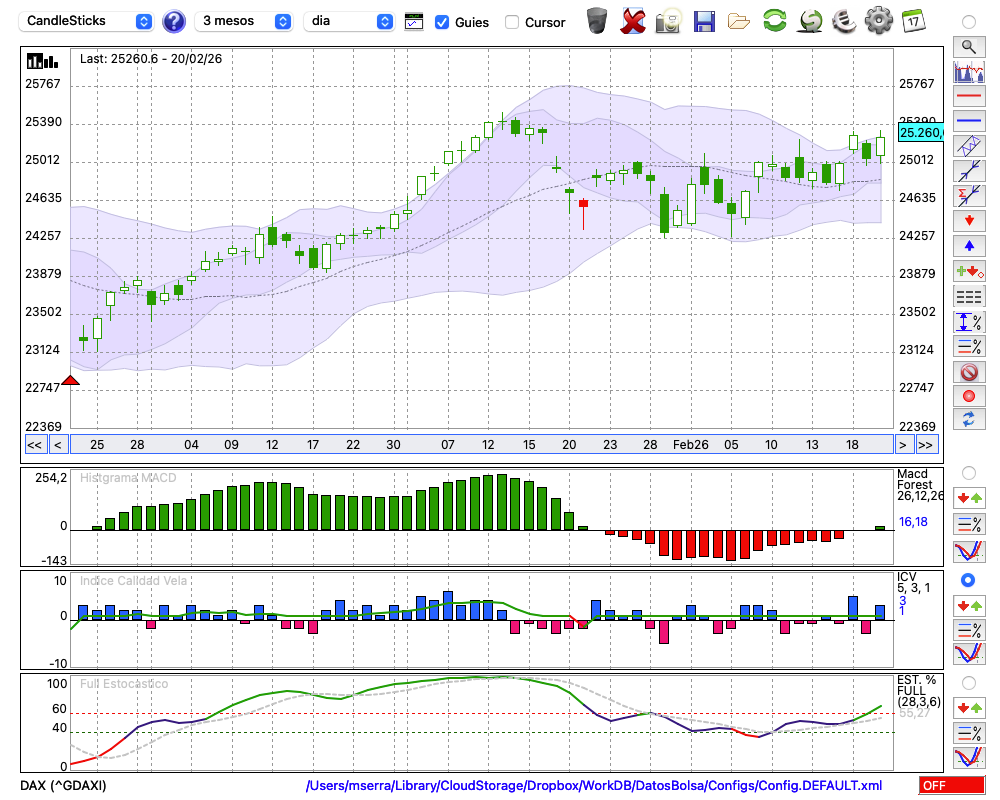
Task: Select the radio button beside Macd Forest
Action: tap(968, 472)
